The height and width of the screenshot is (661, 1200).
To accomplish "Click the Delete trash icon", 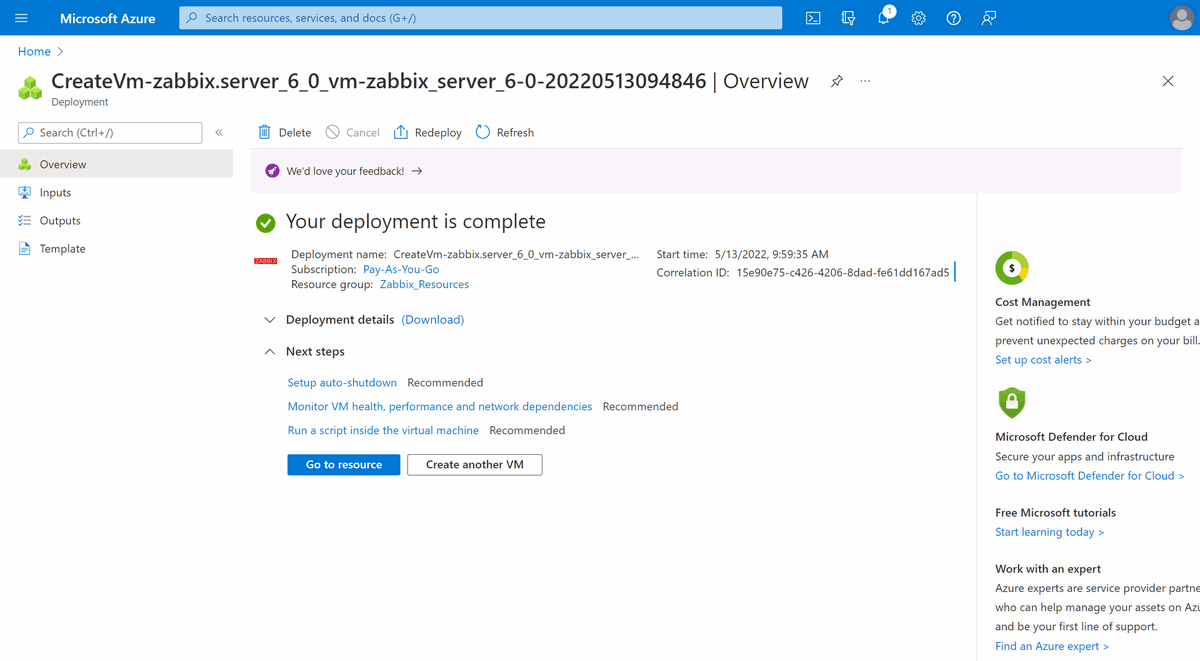I will pyautogui.click(x=264, y=132).
